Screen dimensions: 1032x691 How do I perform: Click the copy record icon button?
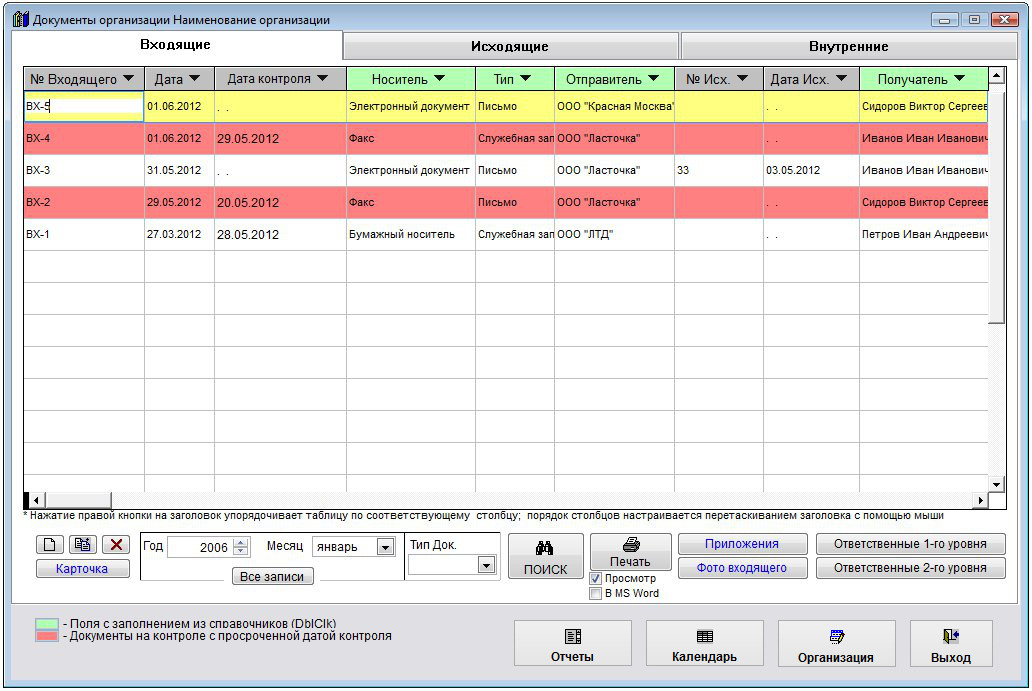83,545
